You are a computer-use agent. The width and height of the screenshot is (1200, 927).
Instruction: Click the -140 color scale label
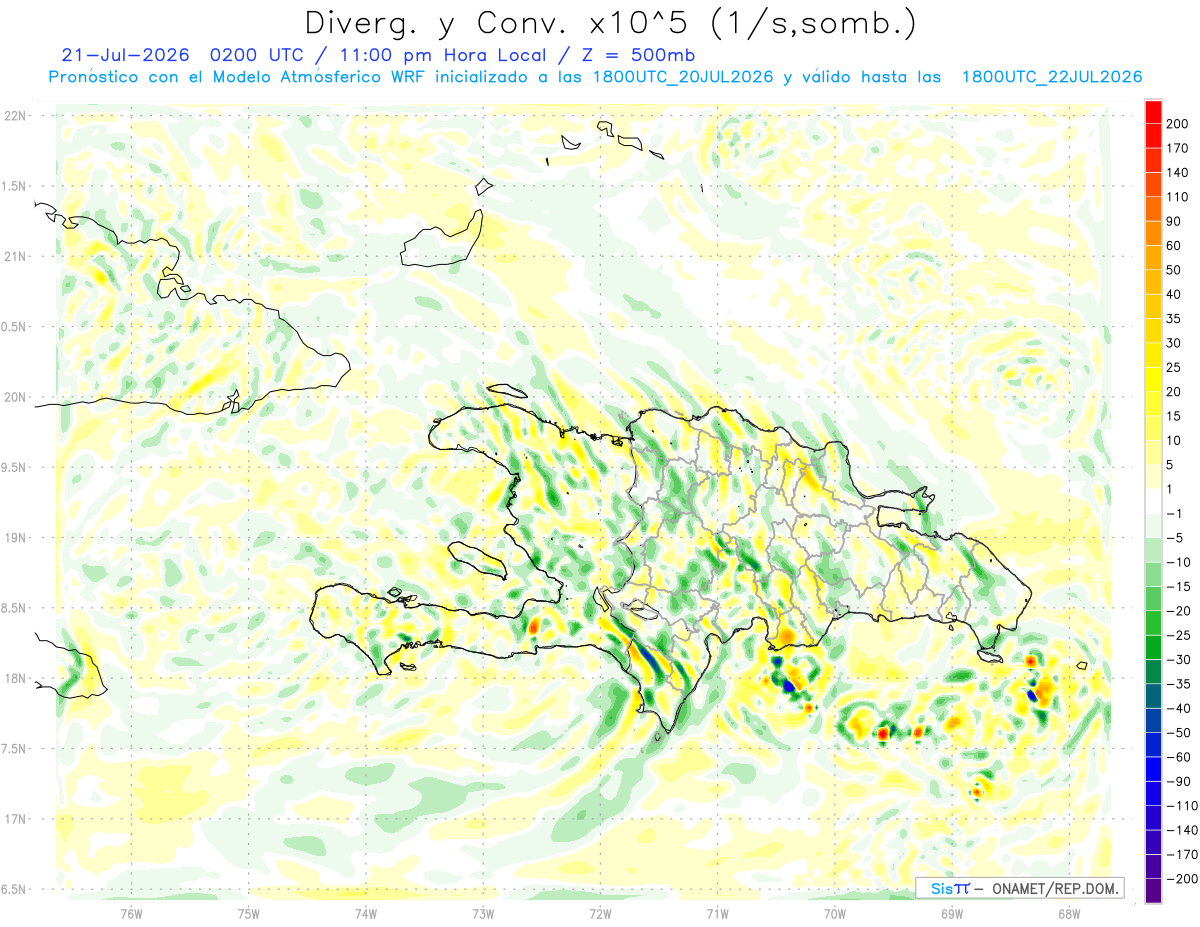1183,830
